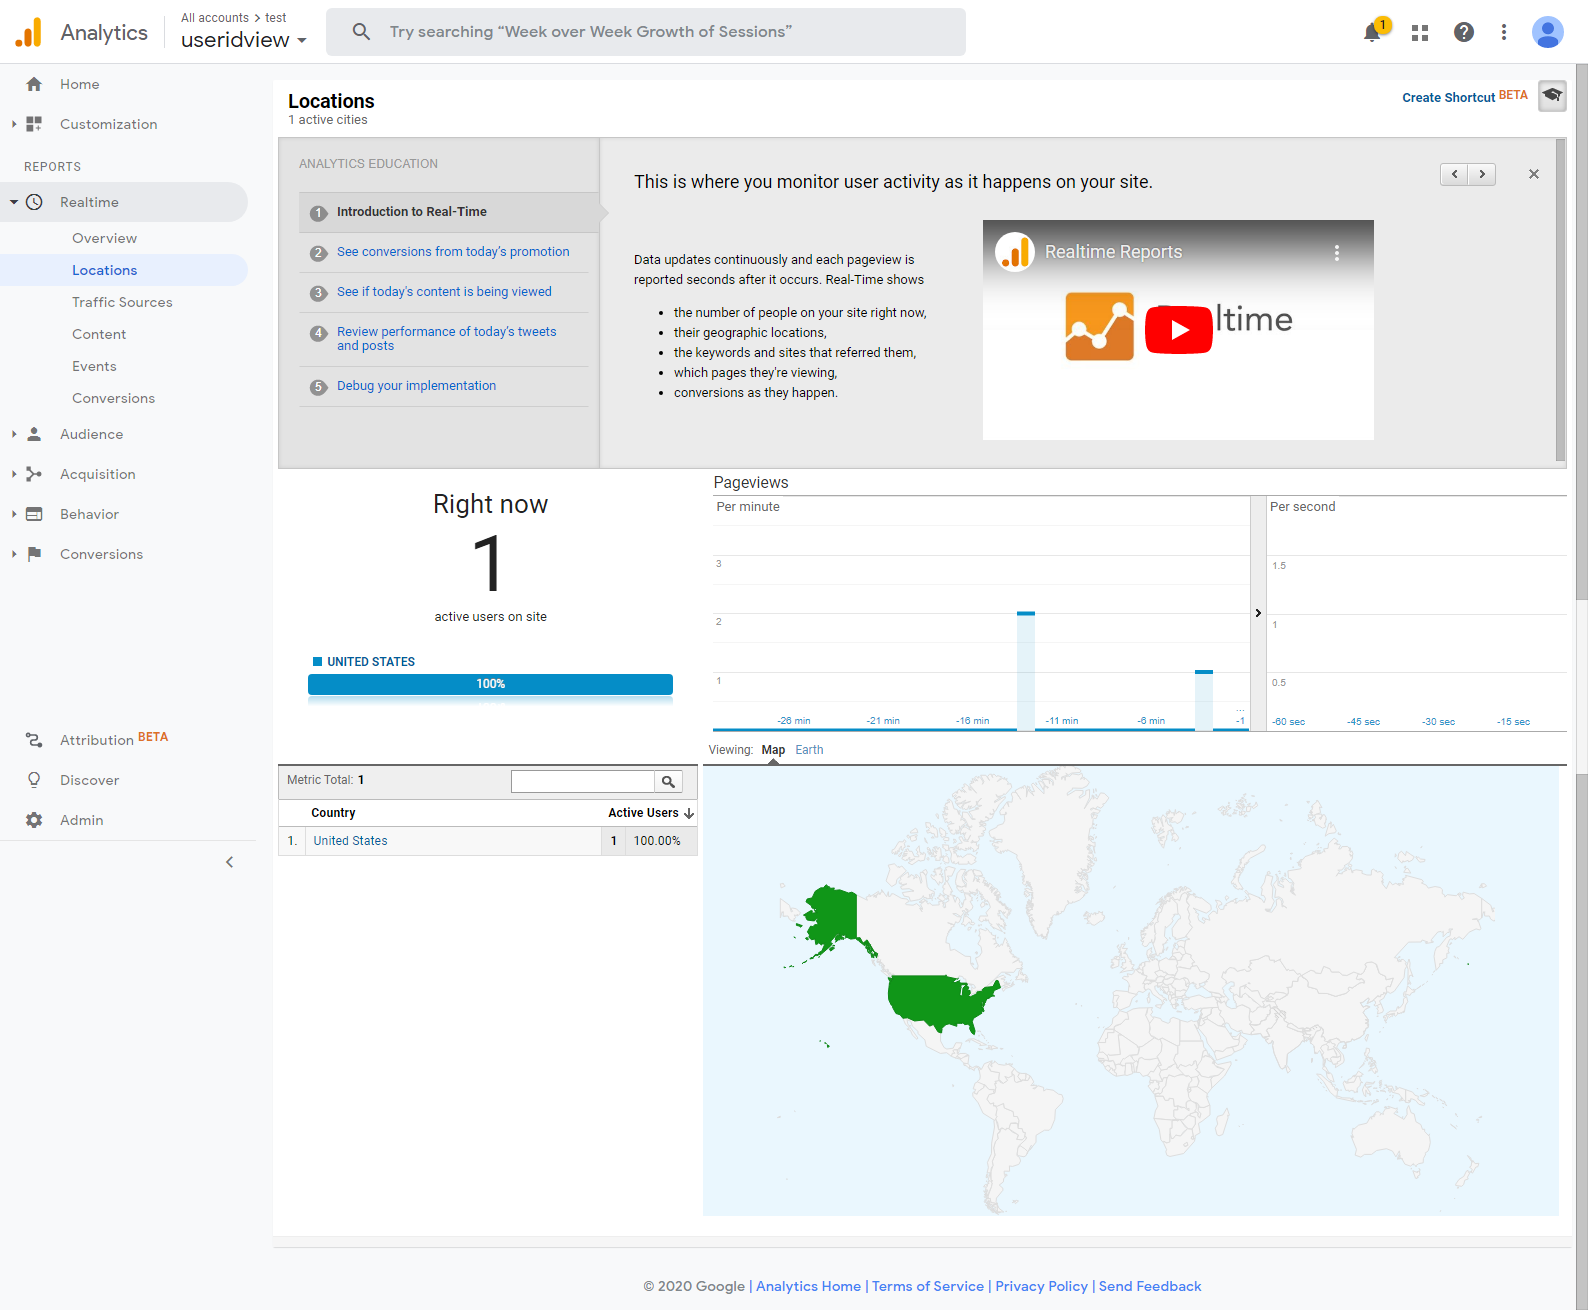Open the useridview account selector dropdown
The image size is (1588, 1310).
click(x=243, y=40)
